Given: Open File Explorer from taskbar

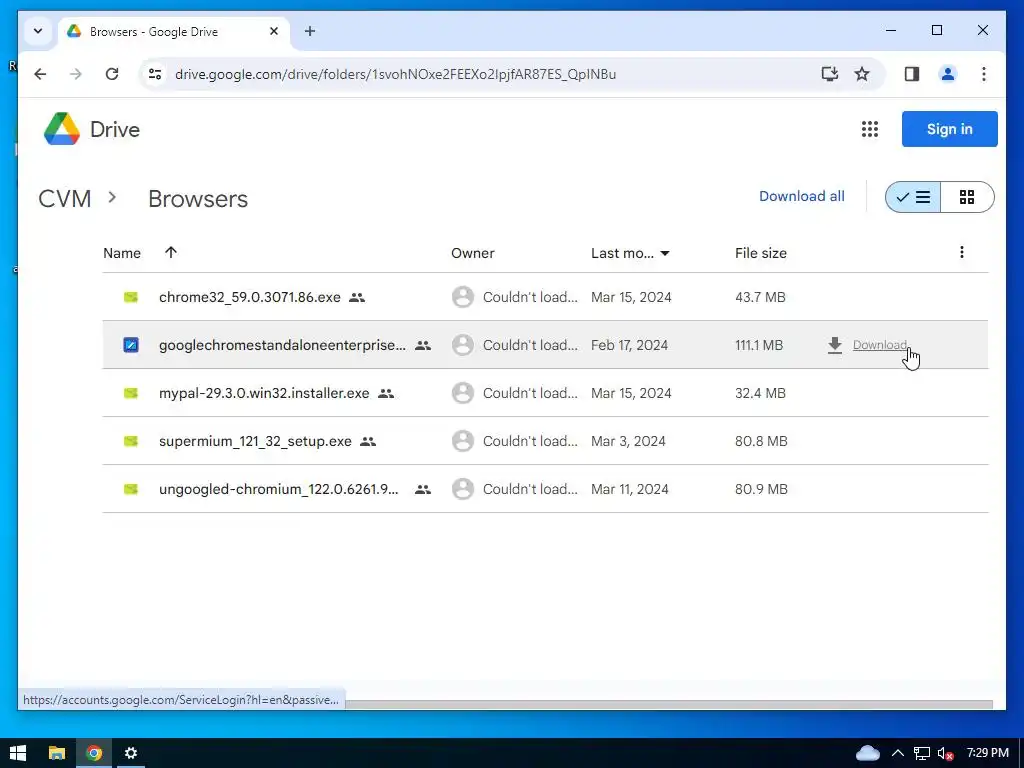Looking at the screenshot, I should [x=57, y=753].
